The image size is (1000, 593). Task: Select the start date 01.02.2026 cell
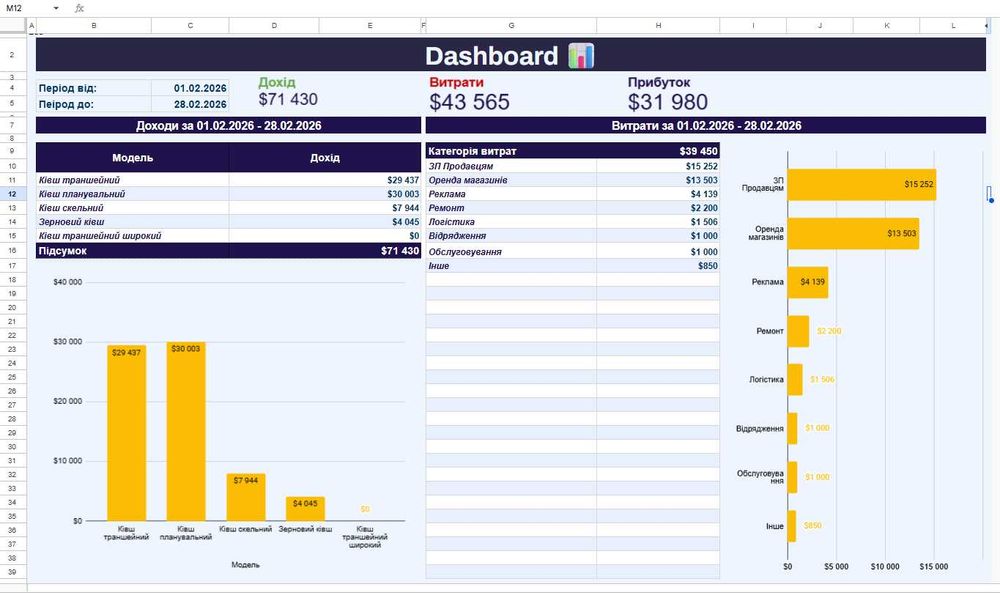click(x=190, y=88)
